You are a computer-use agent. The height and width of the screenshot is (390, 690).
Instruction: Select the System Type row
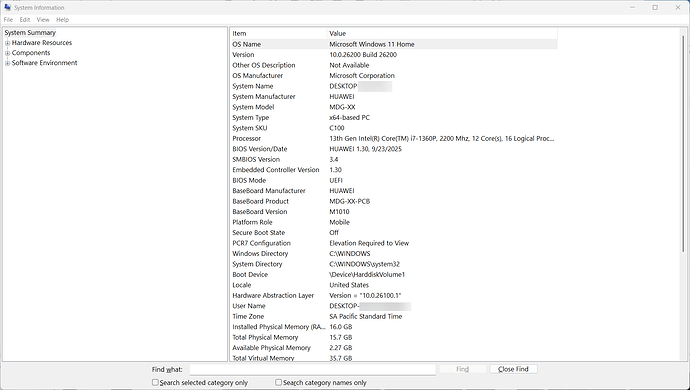tap(394, 118)
